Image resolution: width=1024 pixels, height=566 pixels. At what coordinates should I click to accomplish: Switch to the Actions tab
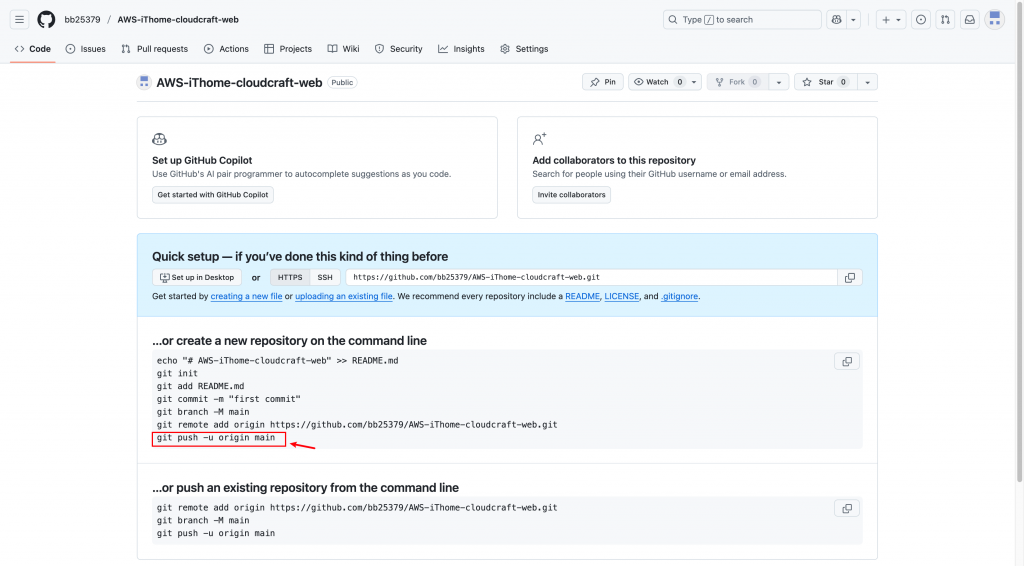226,49
